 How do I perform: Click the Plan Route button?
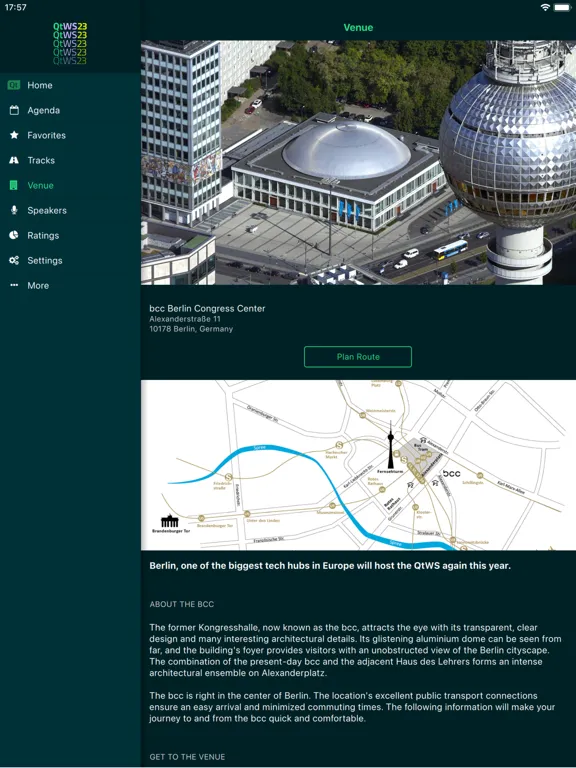(358, 357)
